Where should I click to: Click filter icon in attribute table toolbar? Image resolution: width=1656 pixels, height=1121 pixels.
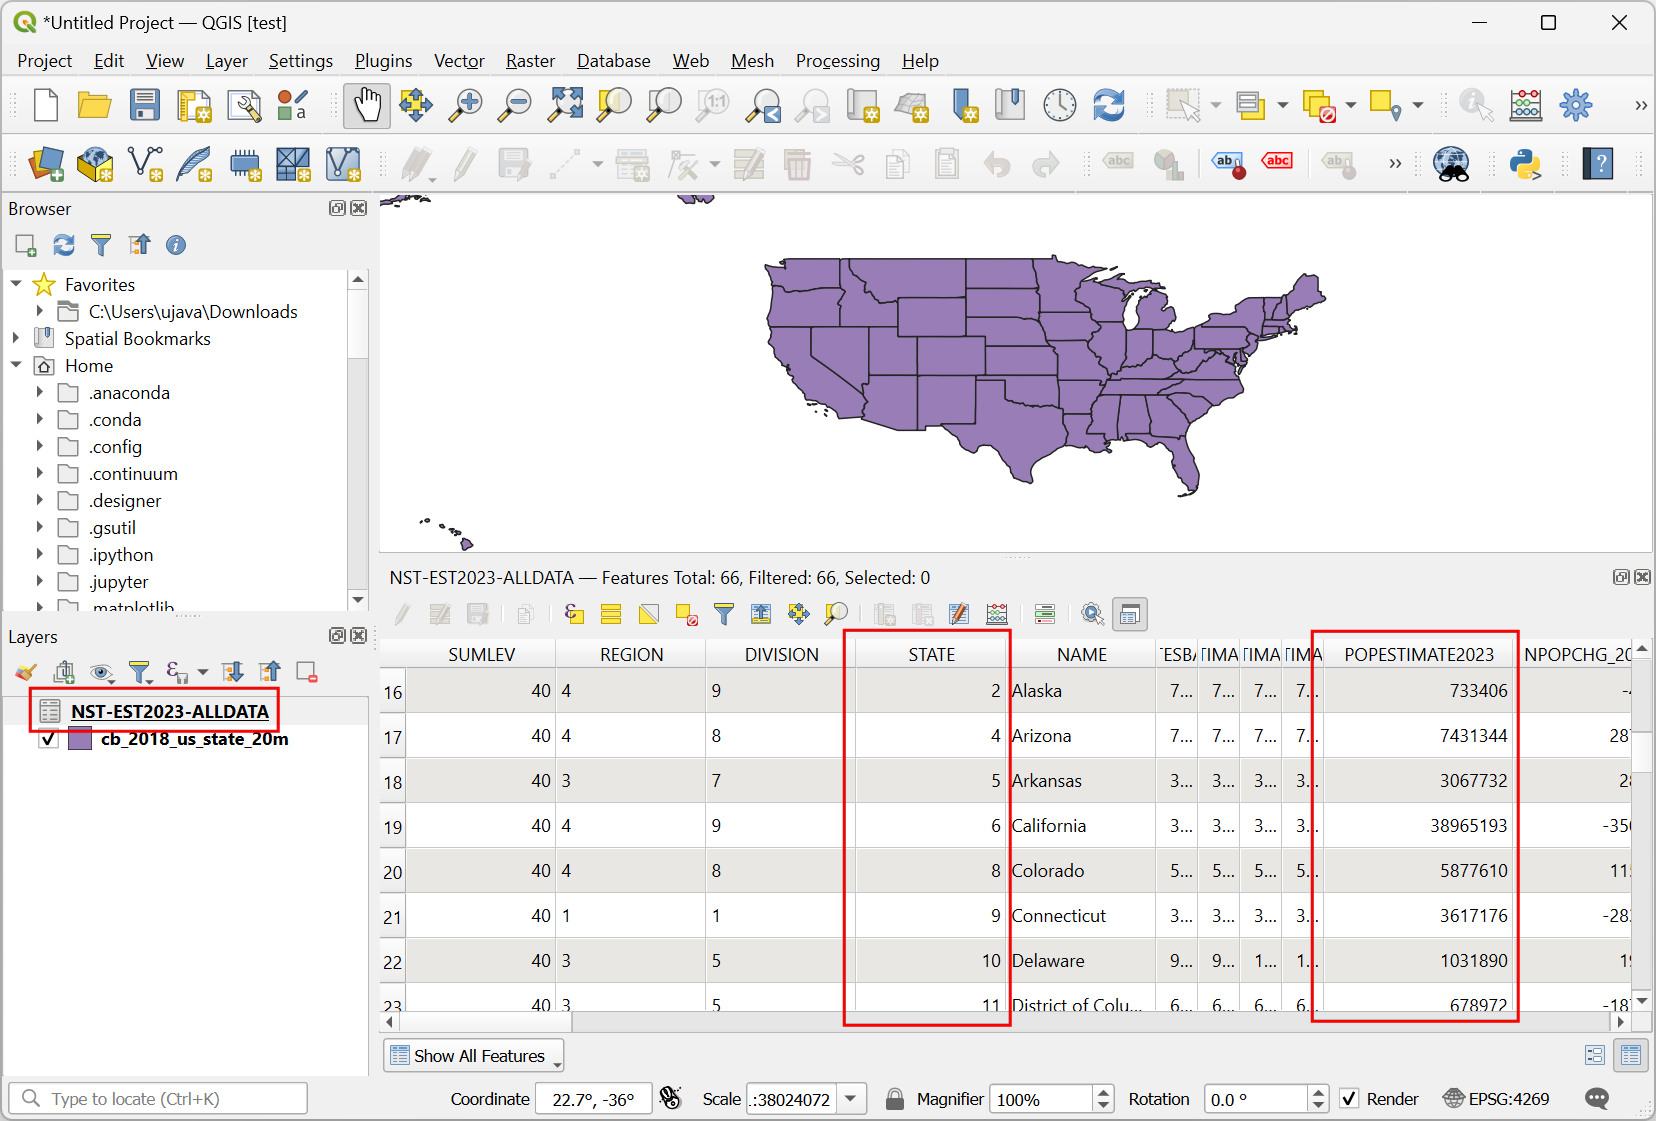[724, 614]
